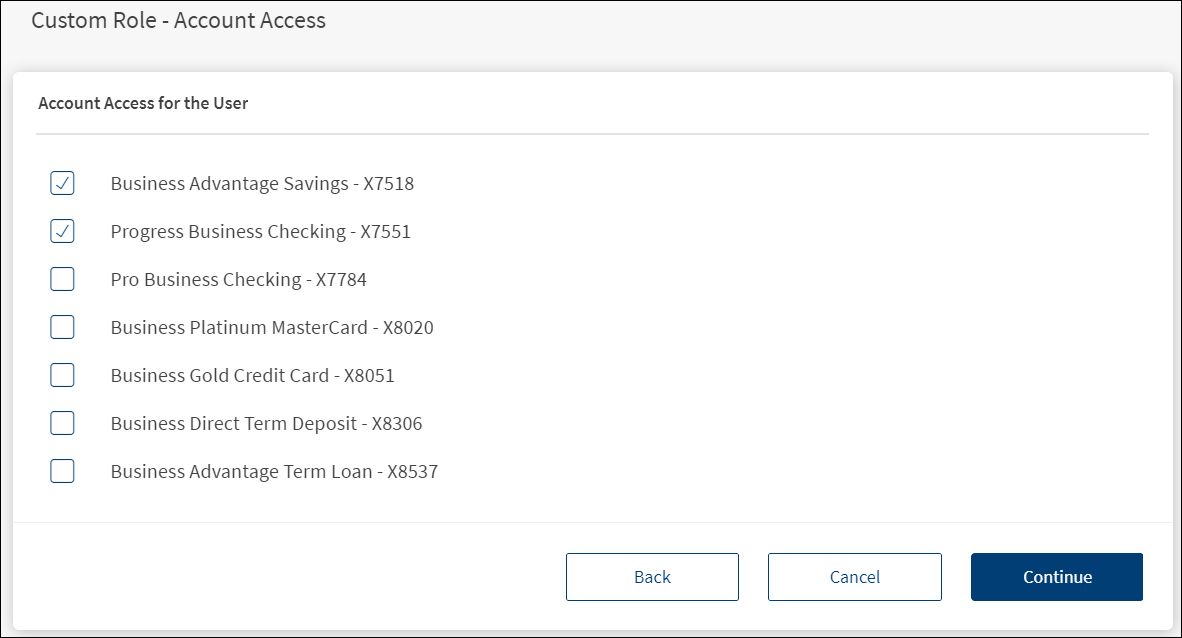Click the 'Progress Business Checking - X7551' label text
The image size is (1182, 638).
coord(260,232)
